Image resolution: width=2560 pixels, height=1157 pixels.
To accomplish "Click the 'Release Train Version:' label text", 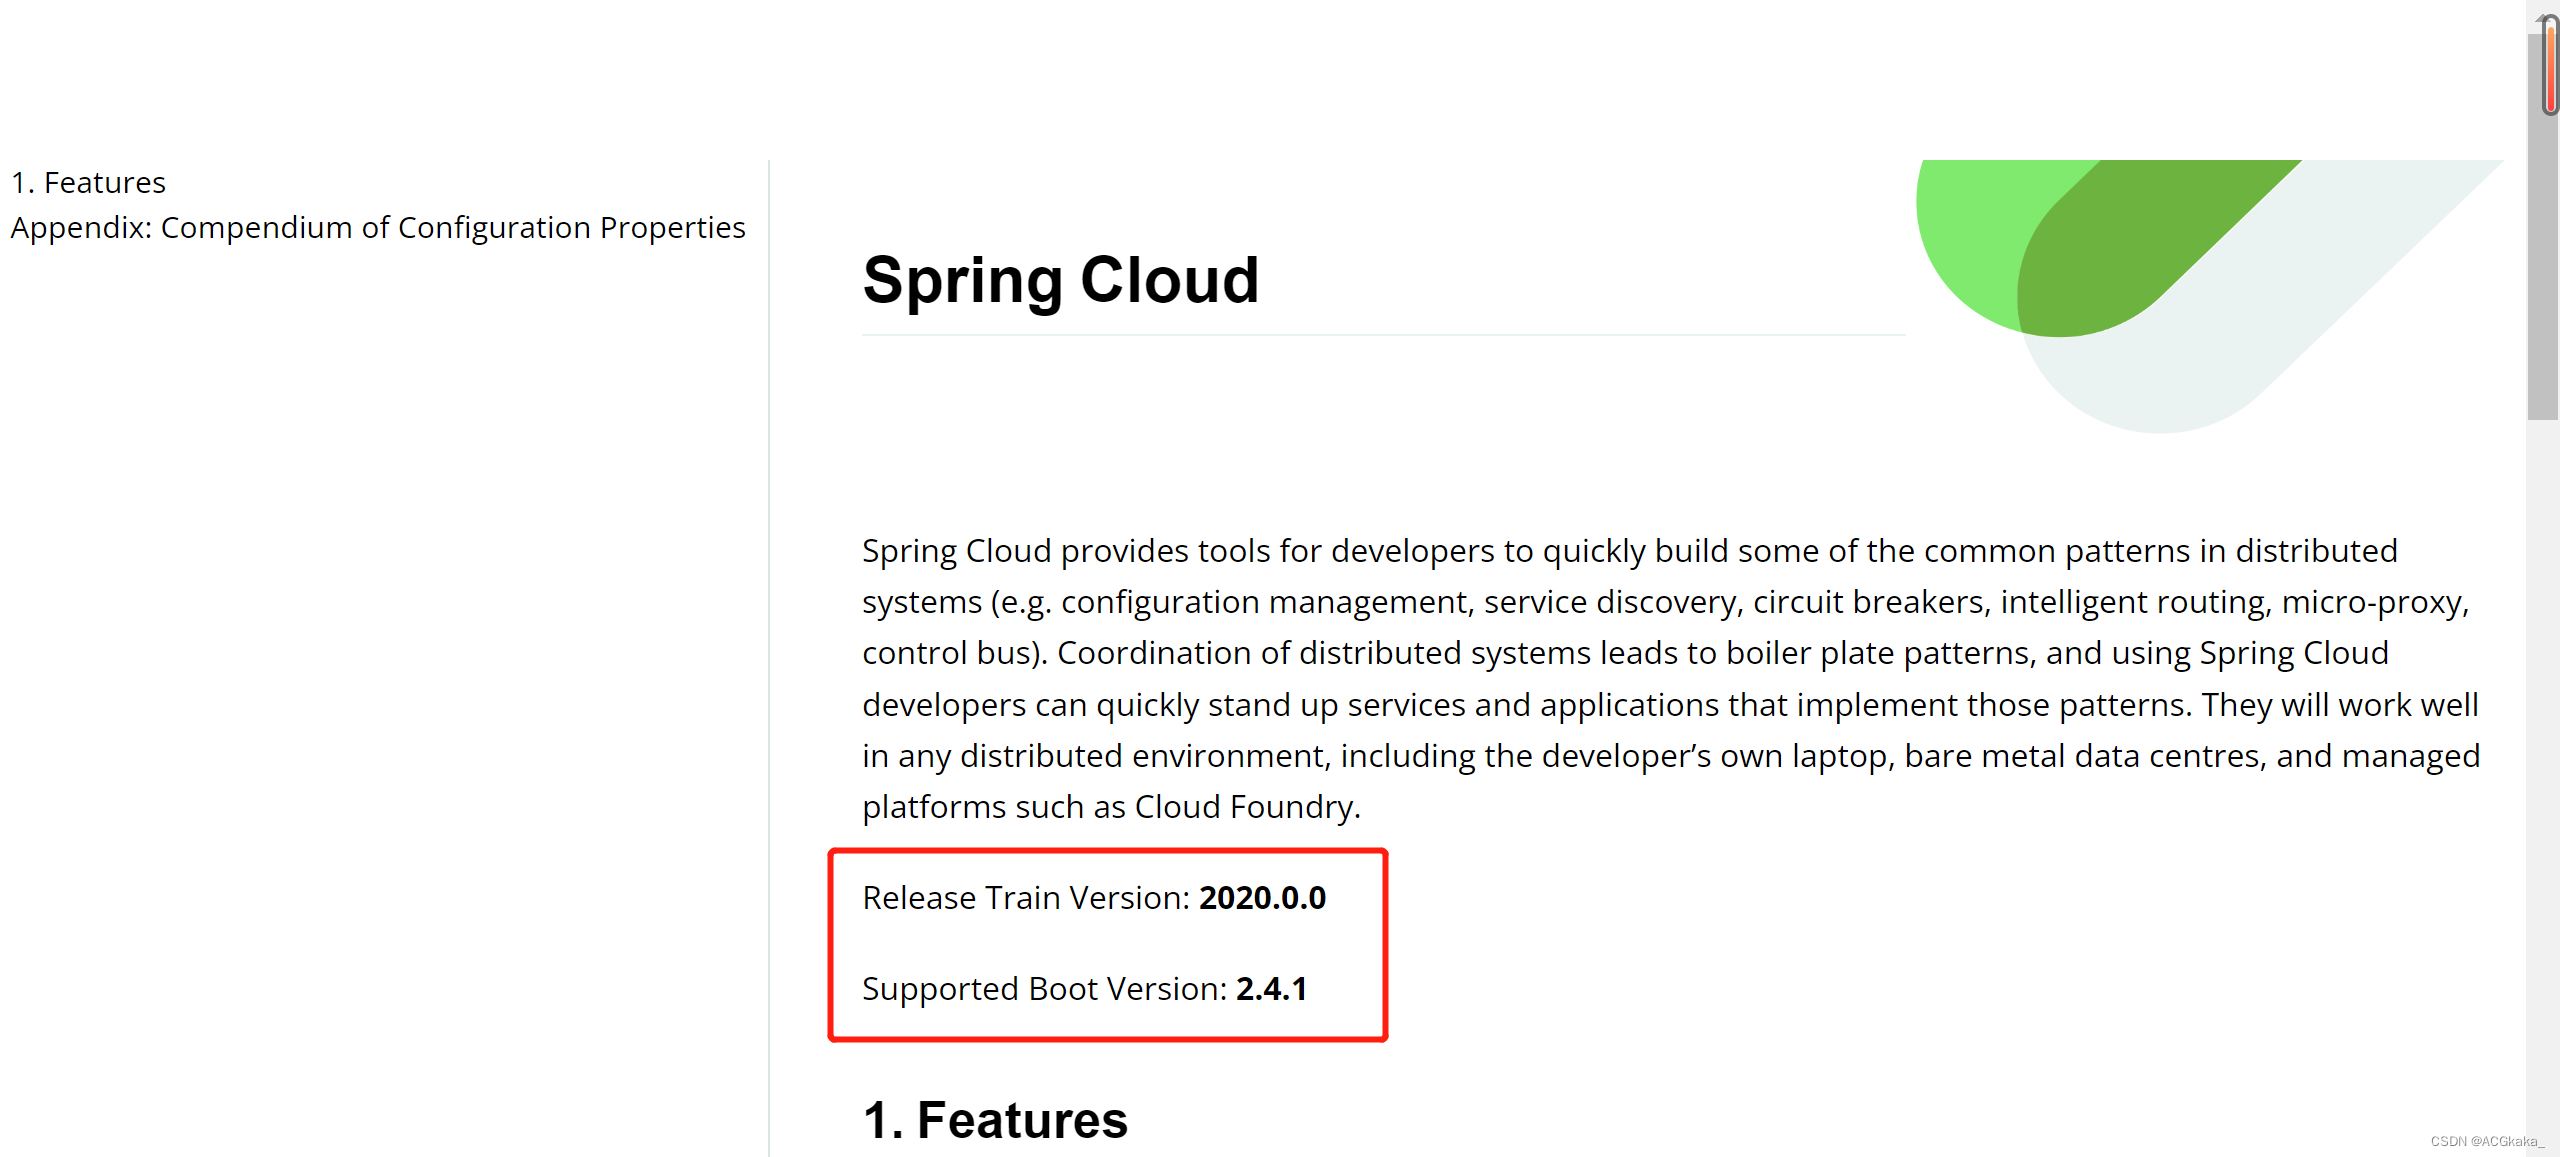I will 1026,898.
